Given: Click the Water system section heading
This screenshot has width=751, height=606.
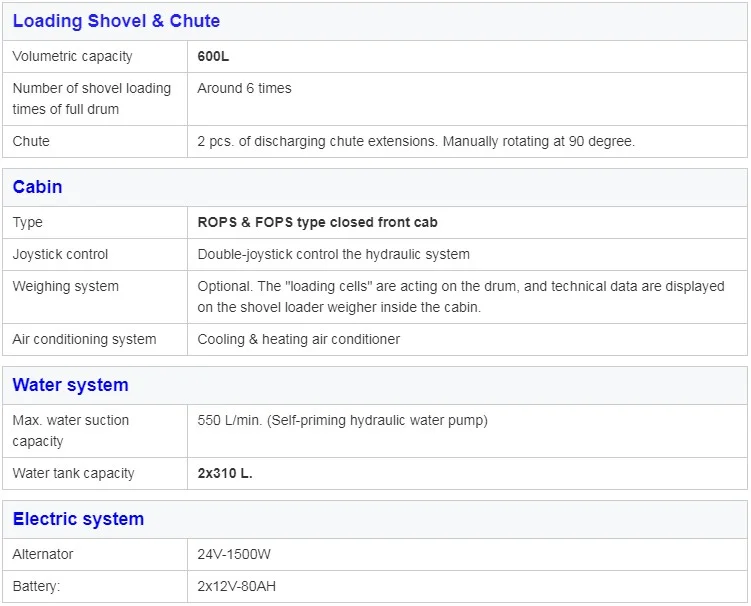Looking at the screenshot, I should pos(70,385).
